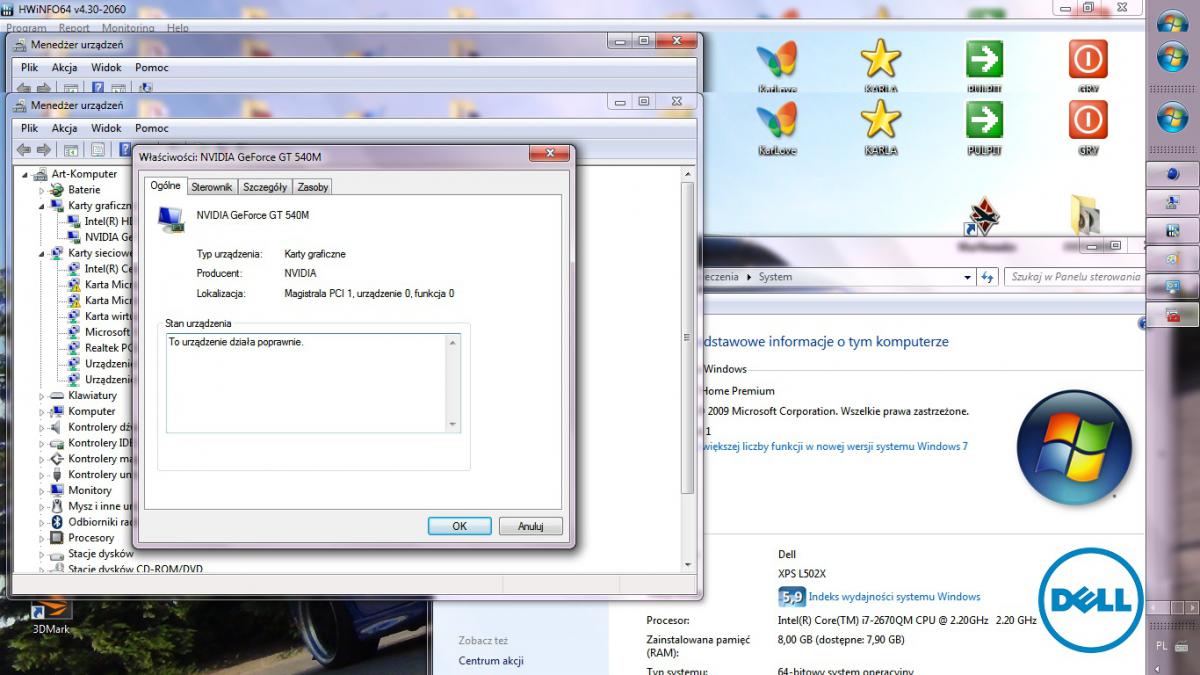The width and height of the screenshot is (1200, 675).
Task: Expand the Kontrolery dźw tree node
Action: click(43, 427)
